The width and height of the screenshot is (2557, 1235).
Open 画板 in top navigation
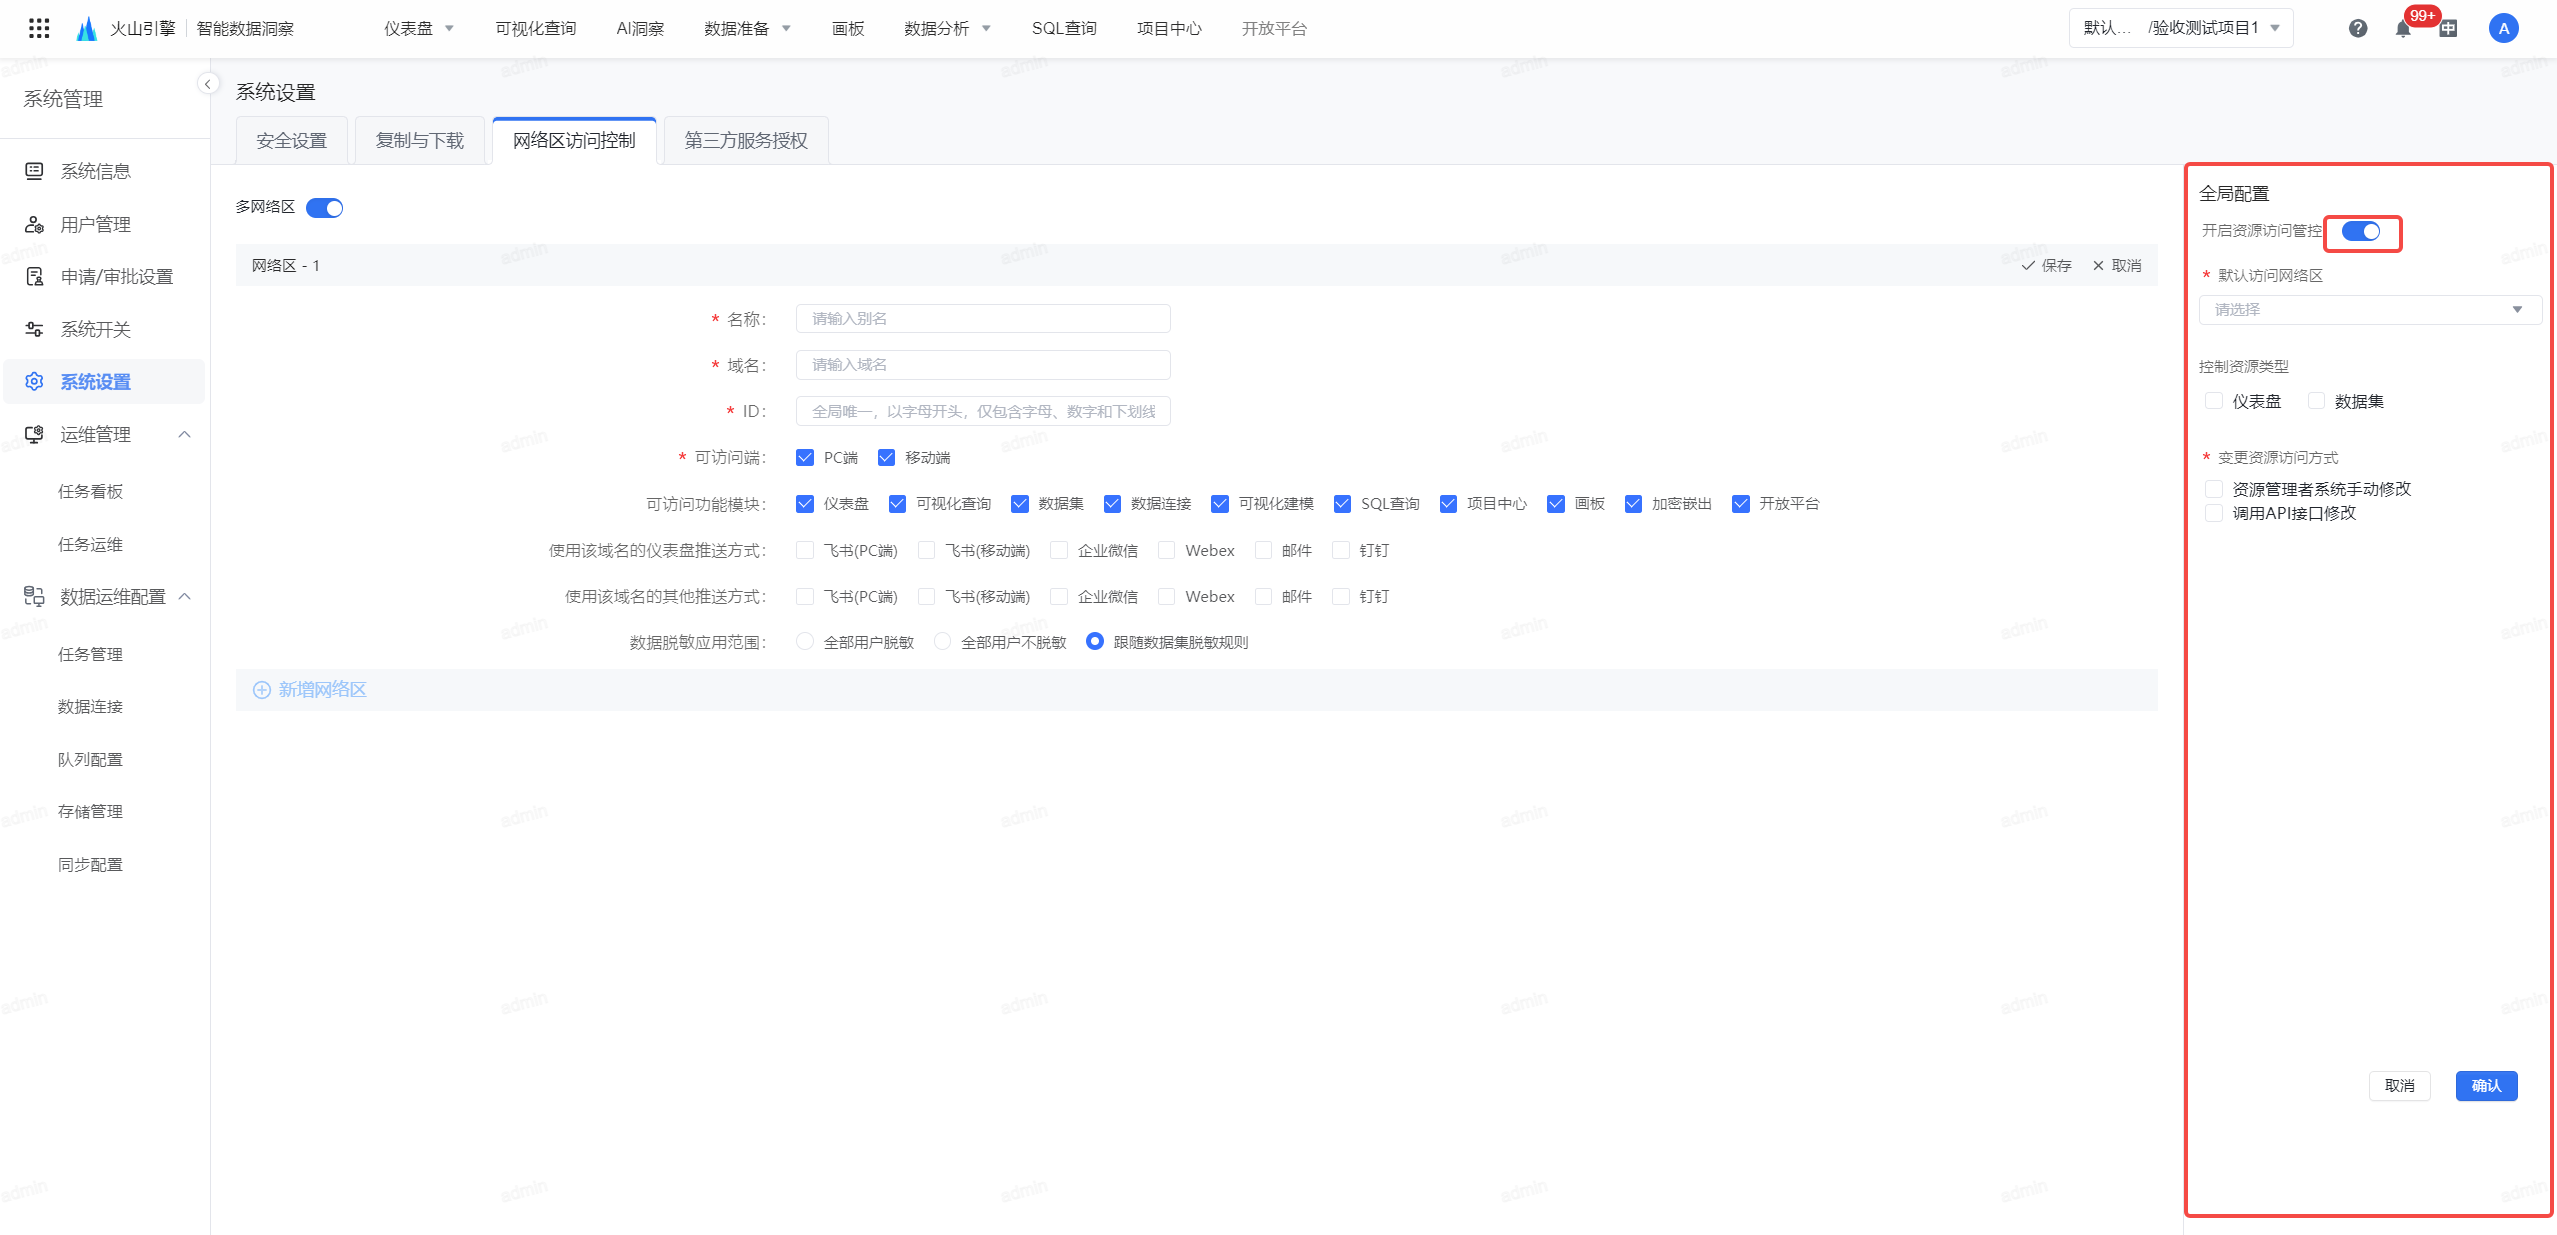(x=848, y=28)
